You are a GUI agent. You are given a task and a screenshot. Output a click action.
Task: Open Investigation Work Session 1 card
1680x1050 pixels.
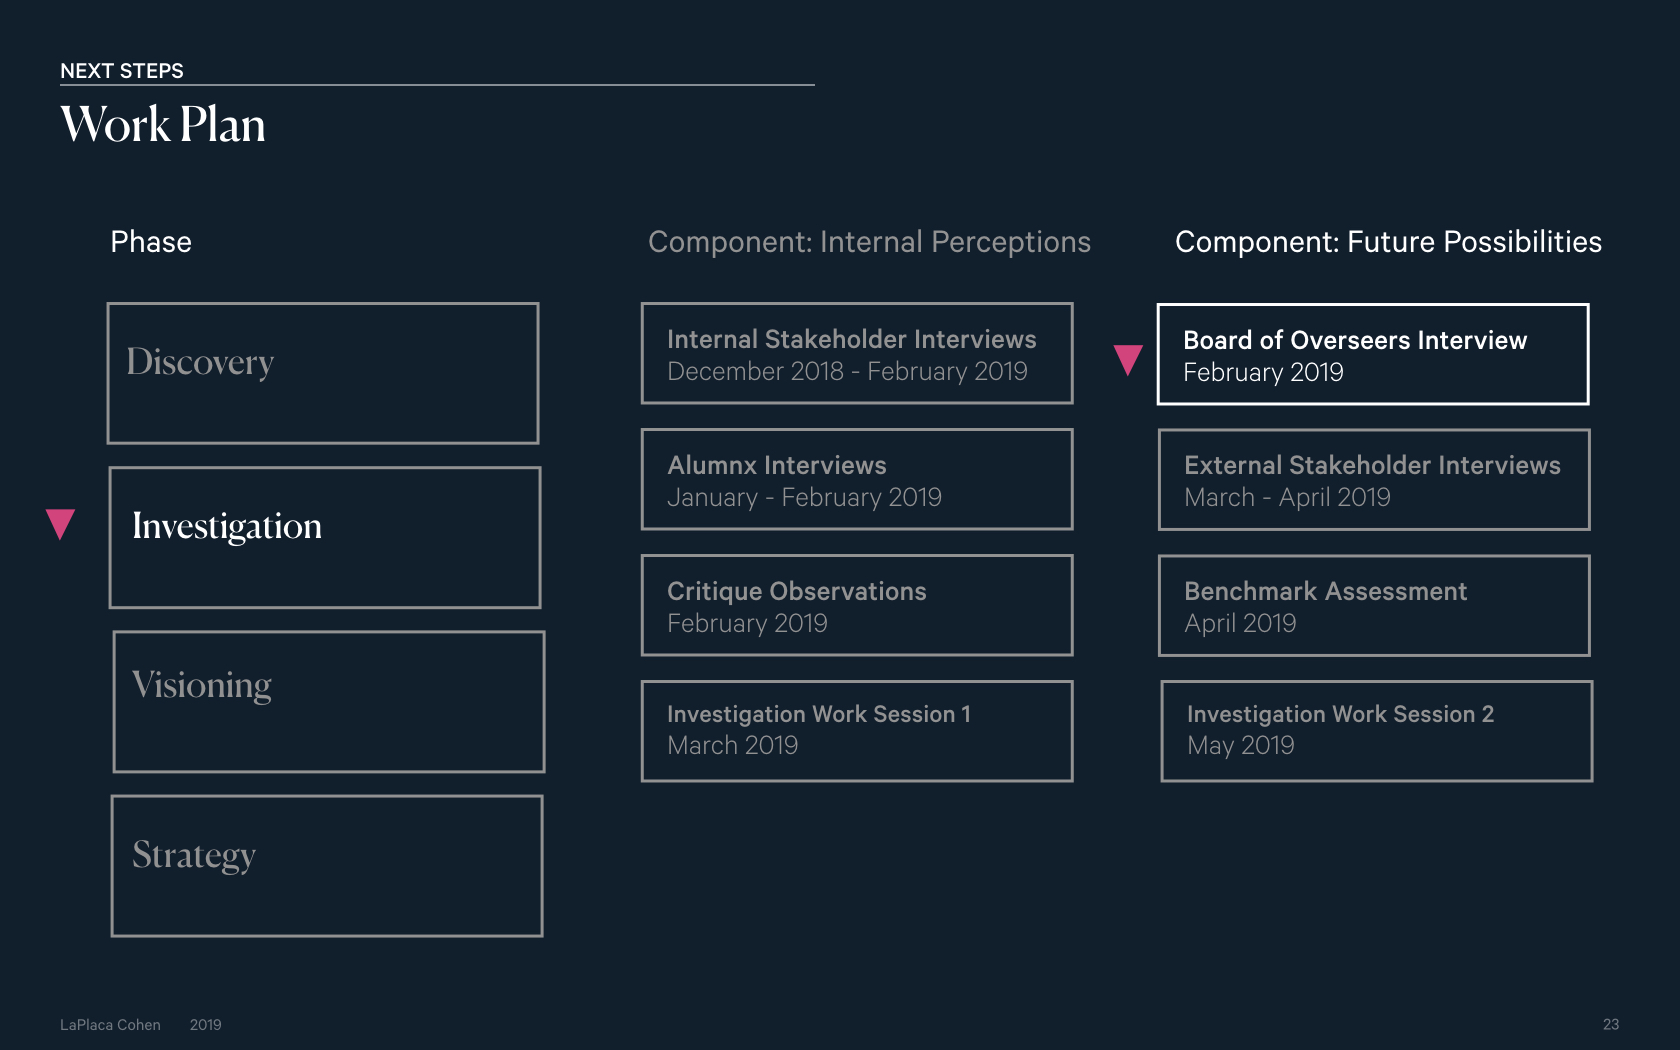click(x=857, y=731)
